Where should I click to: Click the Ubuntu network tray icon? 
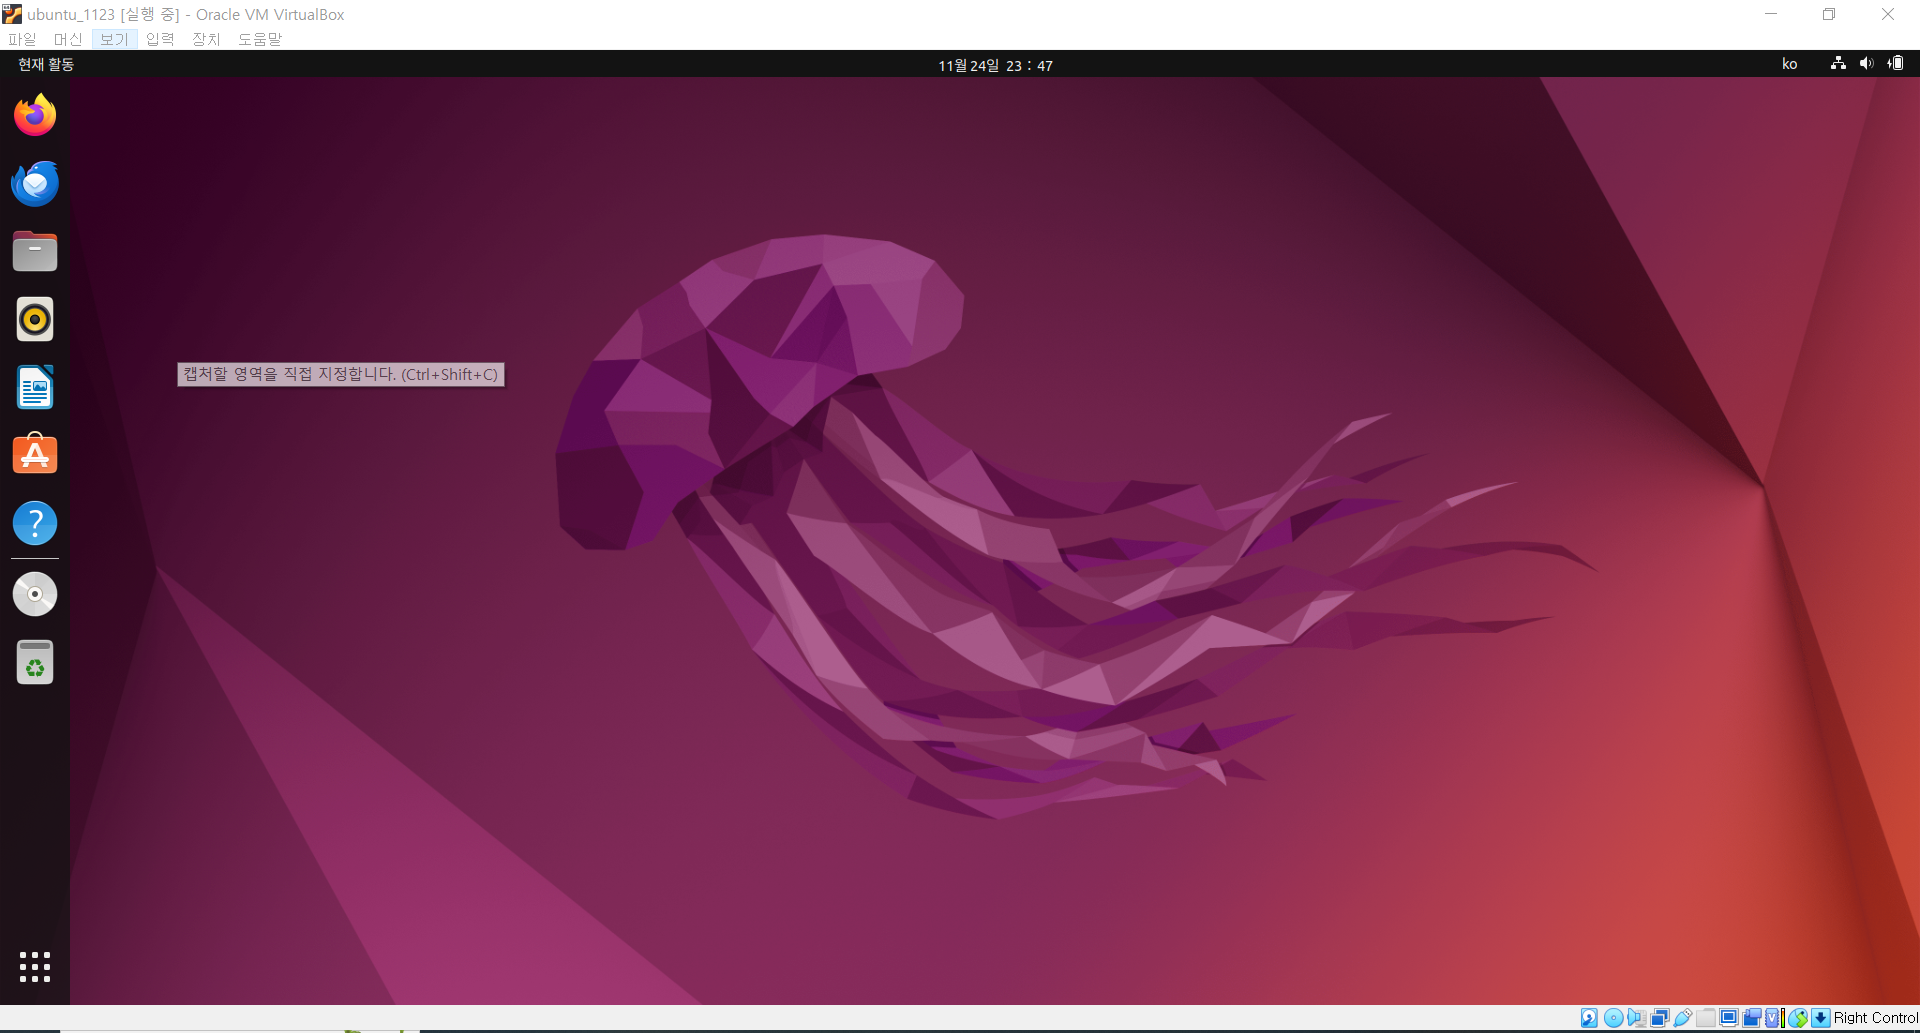click(1838, 63)
